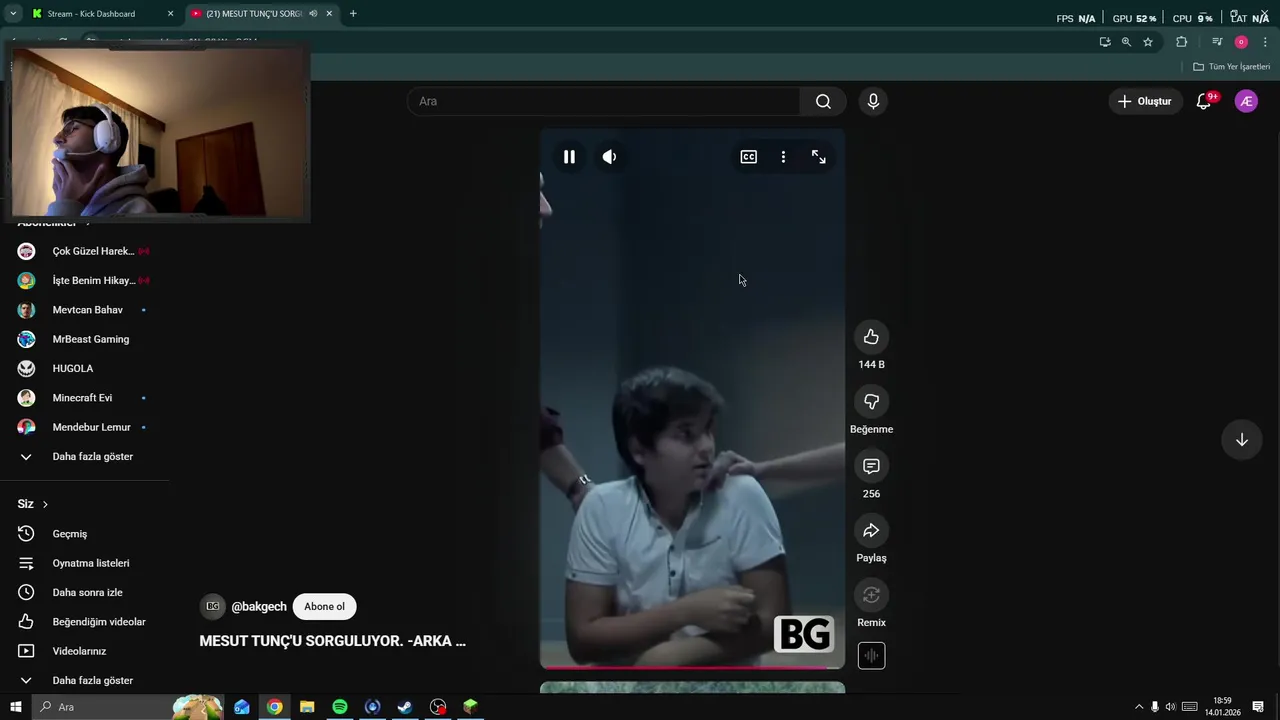Click the Oluştur create button
1280x720 pixels.
point(1144,101)
